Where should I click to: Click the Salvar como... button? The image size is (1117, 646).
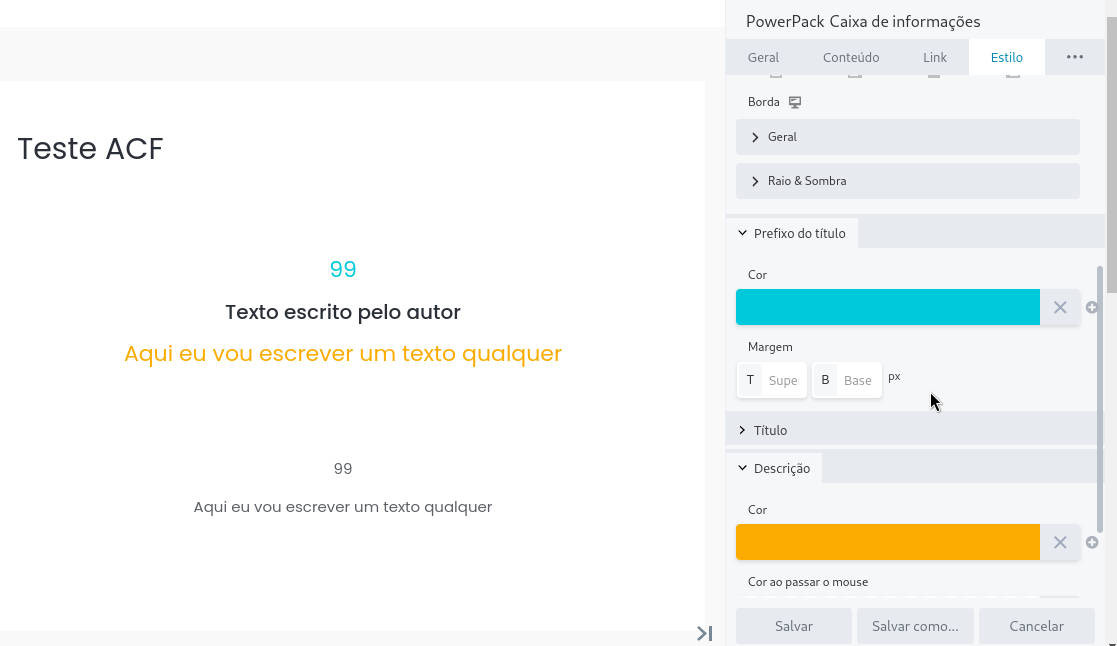pyautogui.click(x=915, y=626)
